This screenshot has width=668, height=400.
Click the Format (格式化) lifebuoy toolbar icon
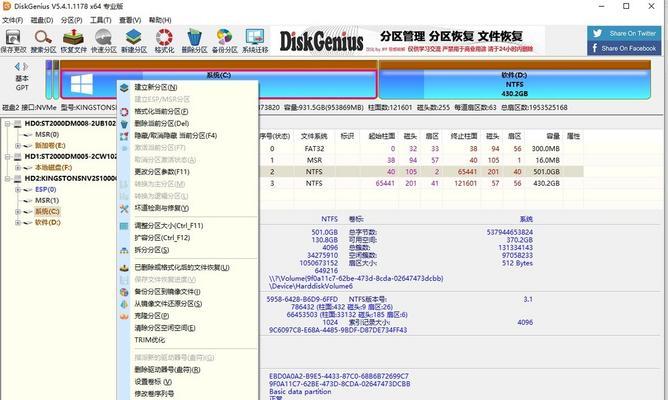click(x=164, y=37)
